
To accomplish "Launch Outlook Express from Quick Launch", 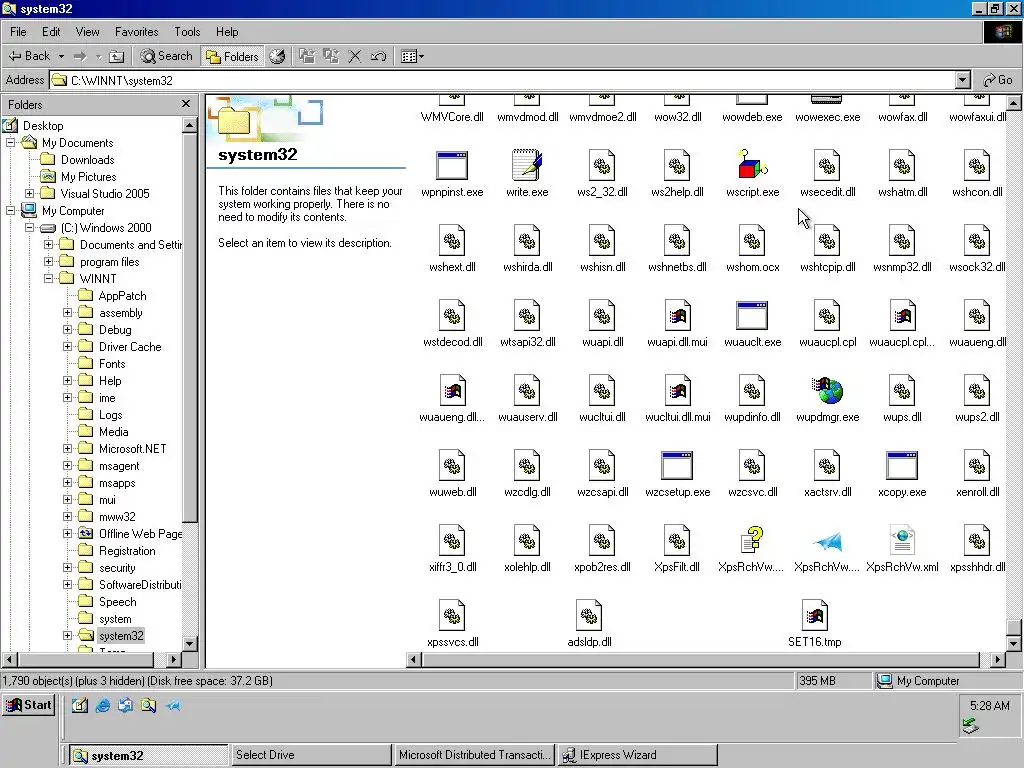I will pos(125,705).
